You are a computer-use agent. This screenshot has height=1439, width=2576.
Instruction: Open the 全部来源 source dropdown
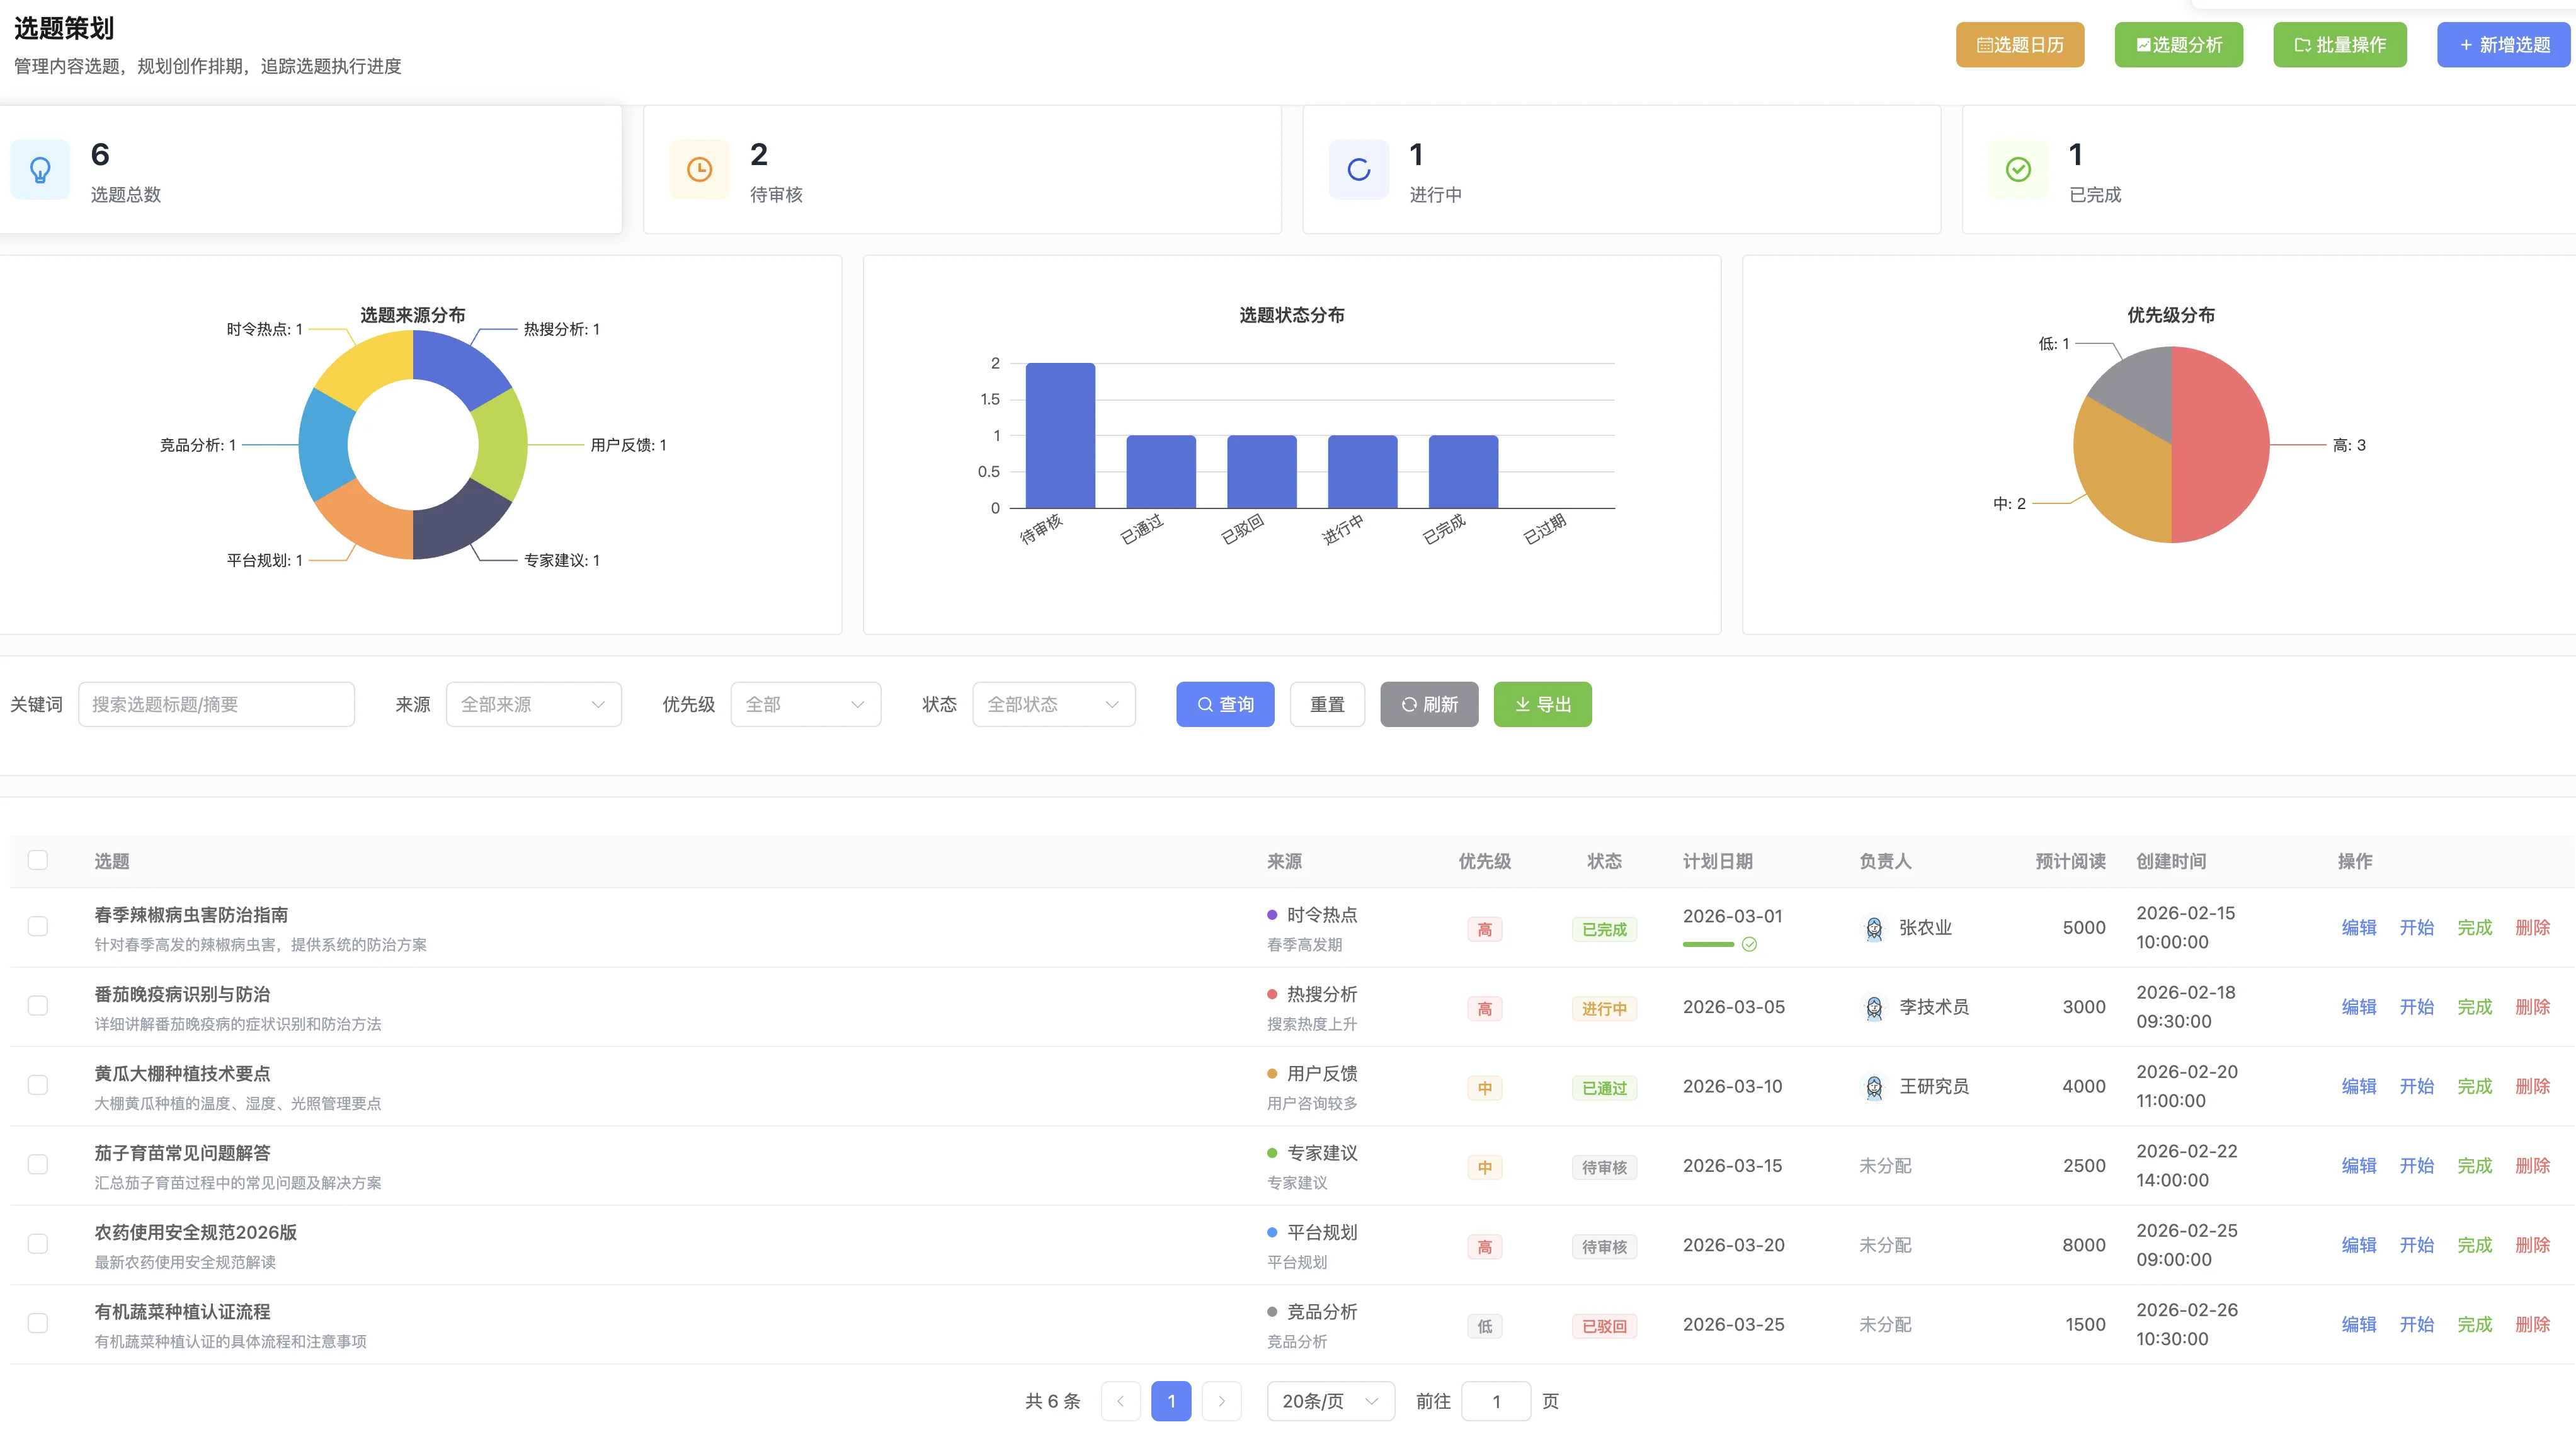pos(533,704)
